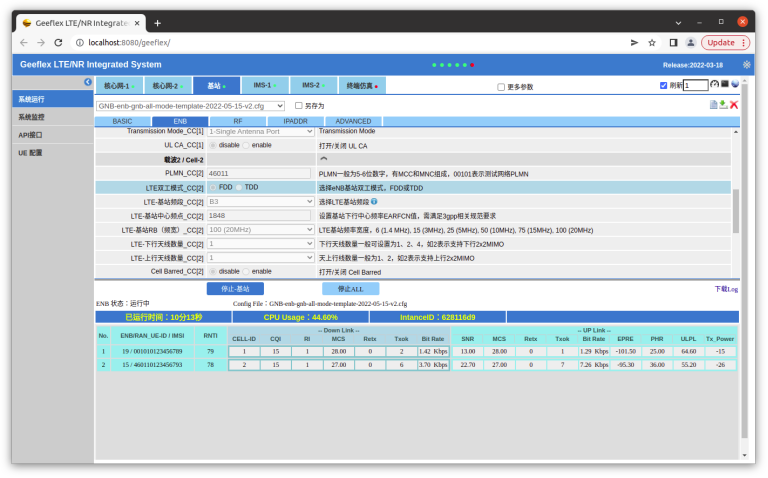Click the 刷新 interval input field
The height and width of the screenshot is (478, 768).
[696, 85]
